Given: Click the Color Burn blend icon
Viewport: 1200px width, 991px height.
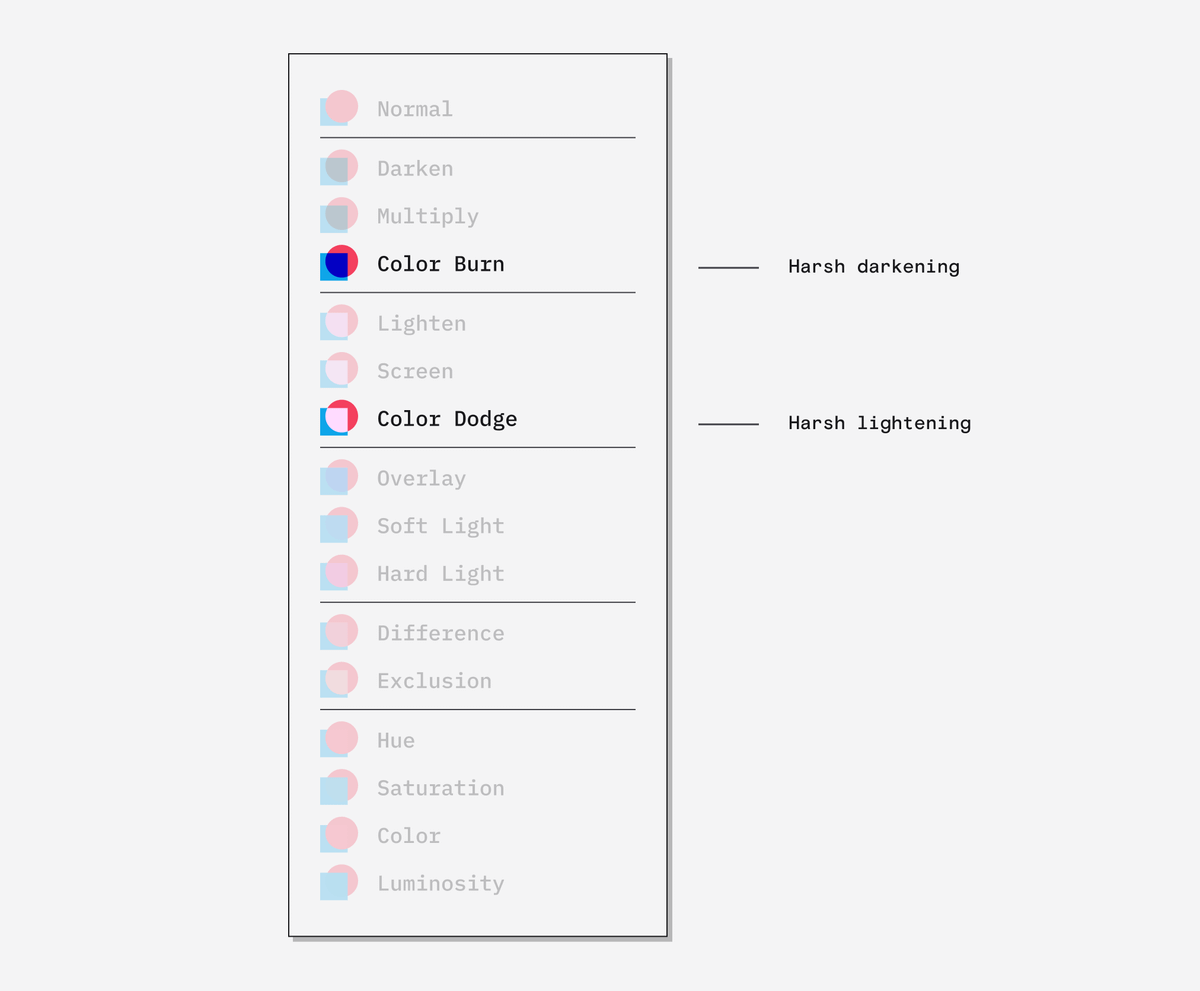Looking at the screenshot, I should (338, 264).
